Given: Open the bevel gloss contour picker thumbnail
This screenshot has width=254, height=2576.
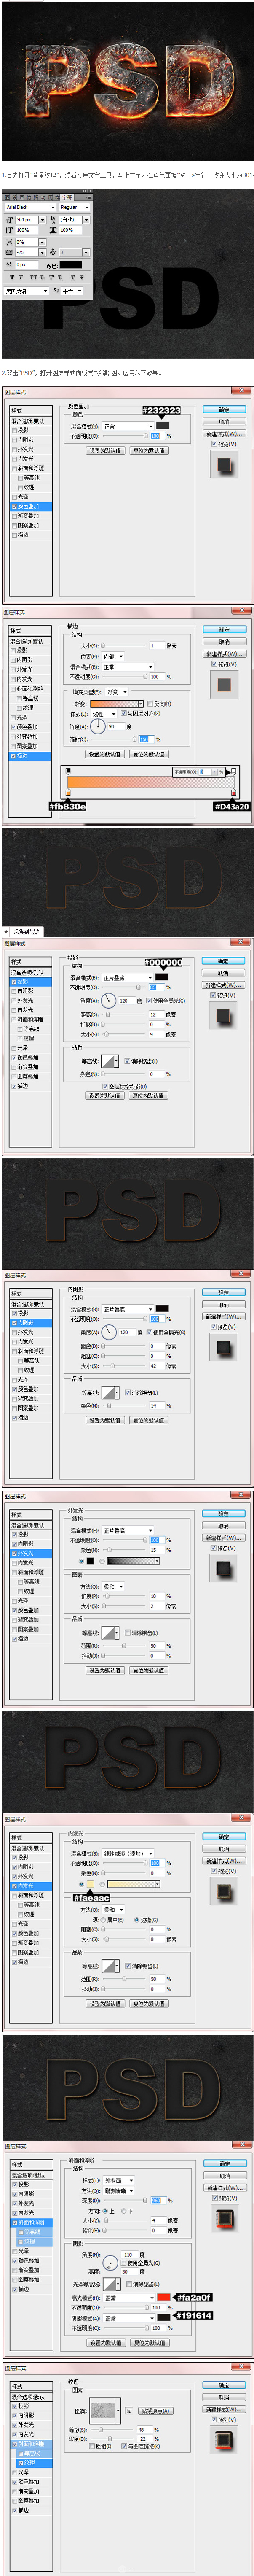Looking at the screenshot, I should pyautogui.click(x=109, y=2284).
